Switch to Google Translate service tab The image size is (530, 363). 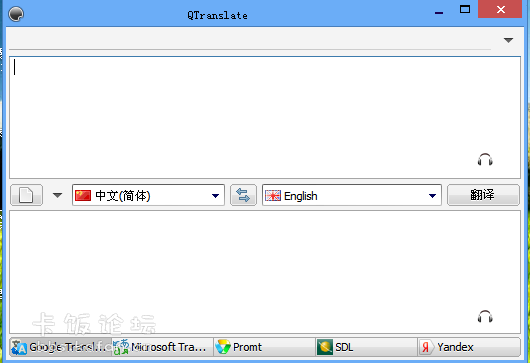tap(61, 347)
